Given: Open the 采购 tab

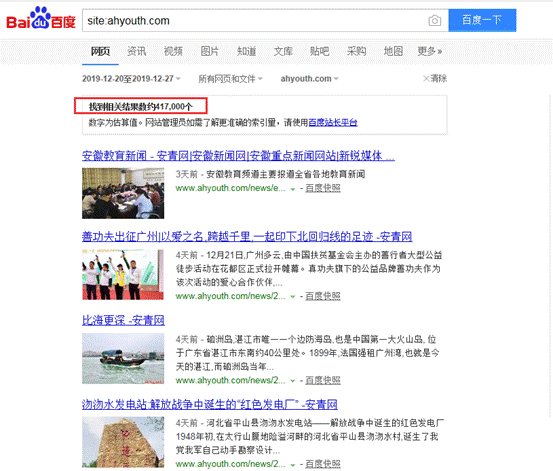Looking at the screenshot, I should [356, 52].
